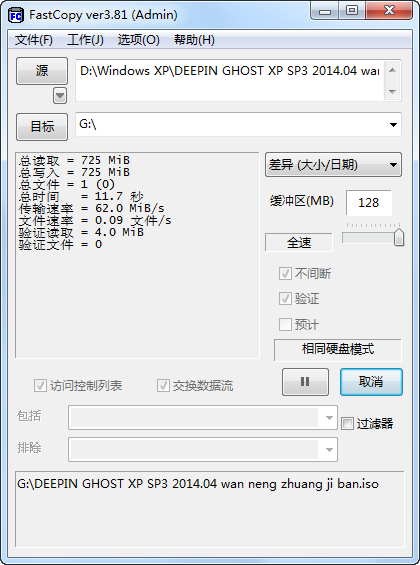The height and width of the screenshot is (565, 420).
Task: Click the speed slider handle
Action: pos(399,237)
